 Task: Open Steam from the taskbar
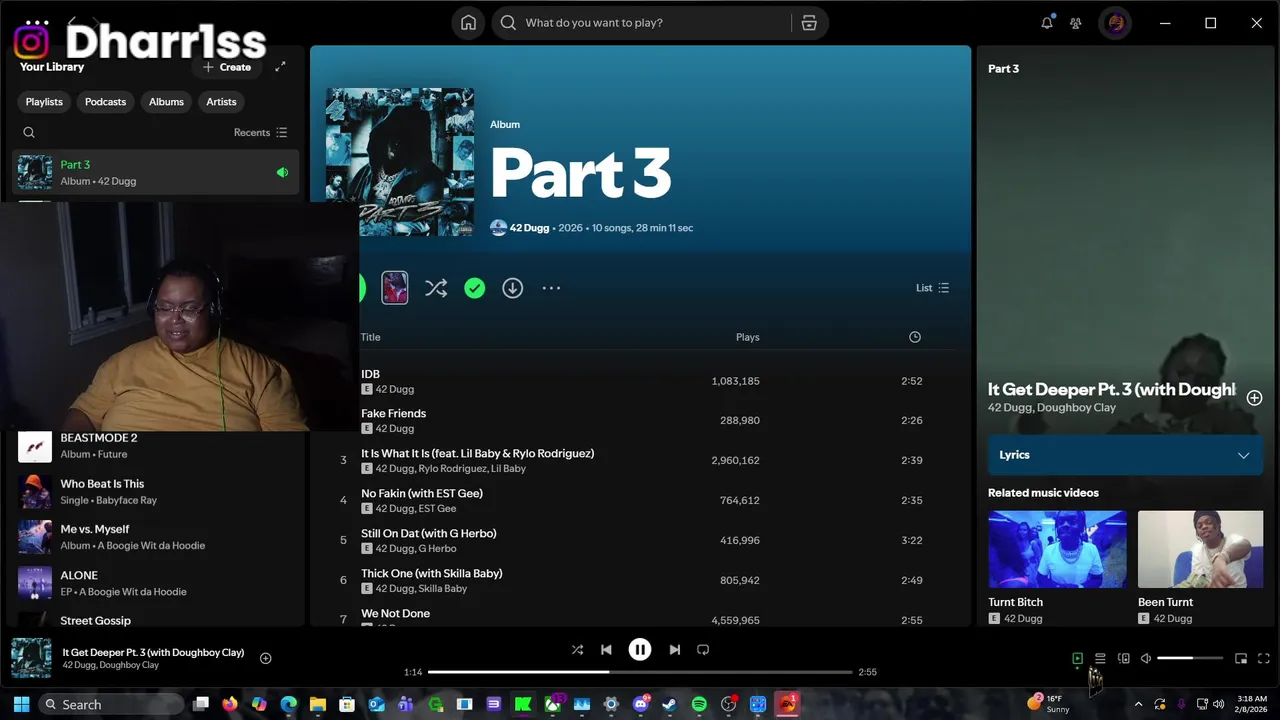669,704
